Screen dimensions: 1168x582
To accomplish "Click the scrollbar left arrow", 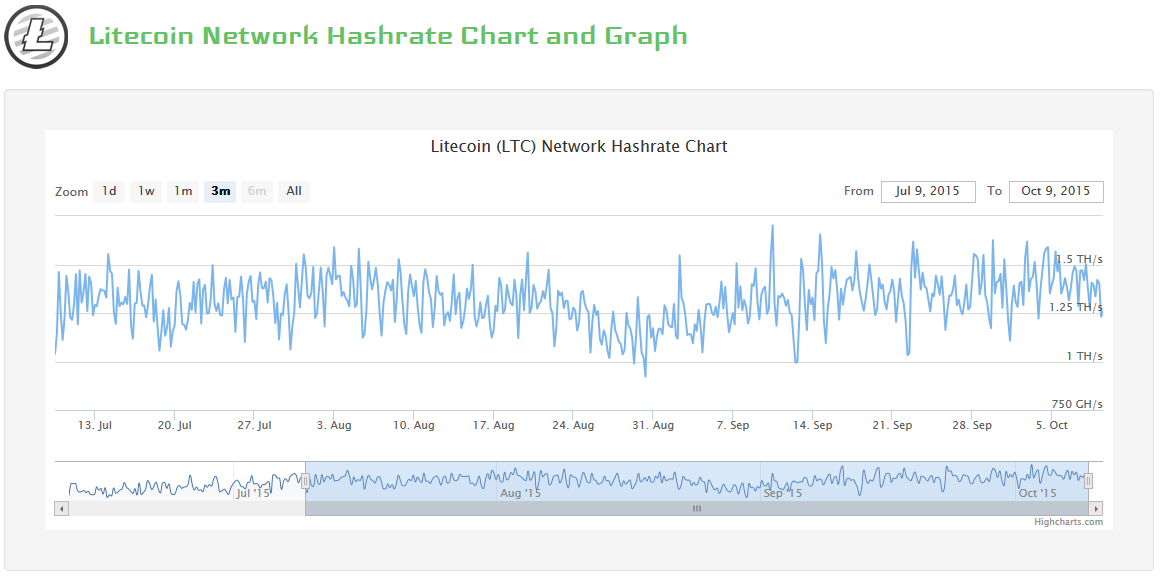I will pyautogui.click(x=62, y=509).
